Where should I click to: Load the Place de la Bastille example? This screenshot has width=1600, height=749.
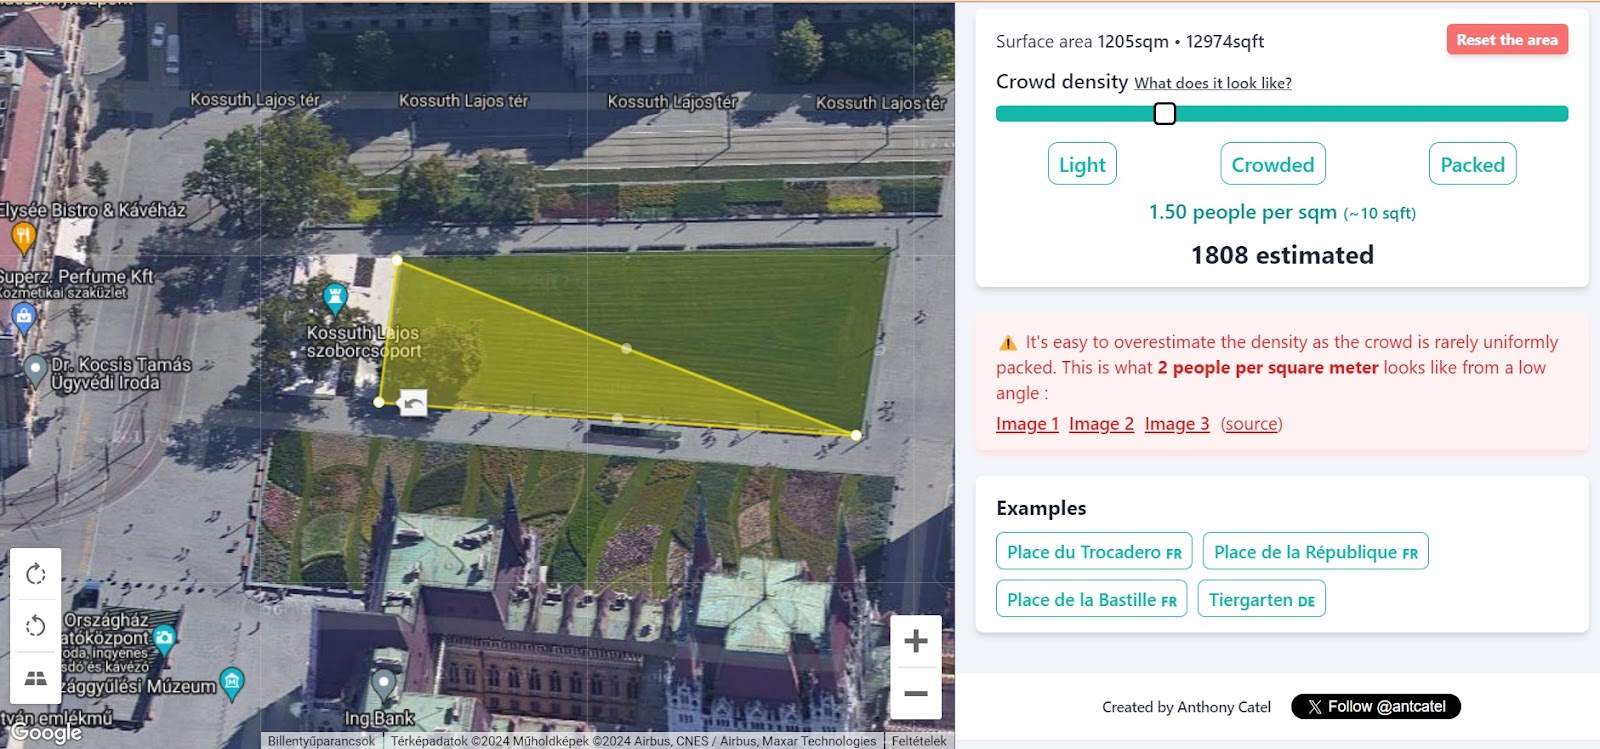pyautogui.click(x=1091, y=600)
